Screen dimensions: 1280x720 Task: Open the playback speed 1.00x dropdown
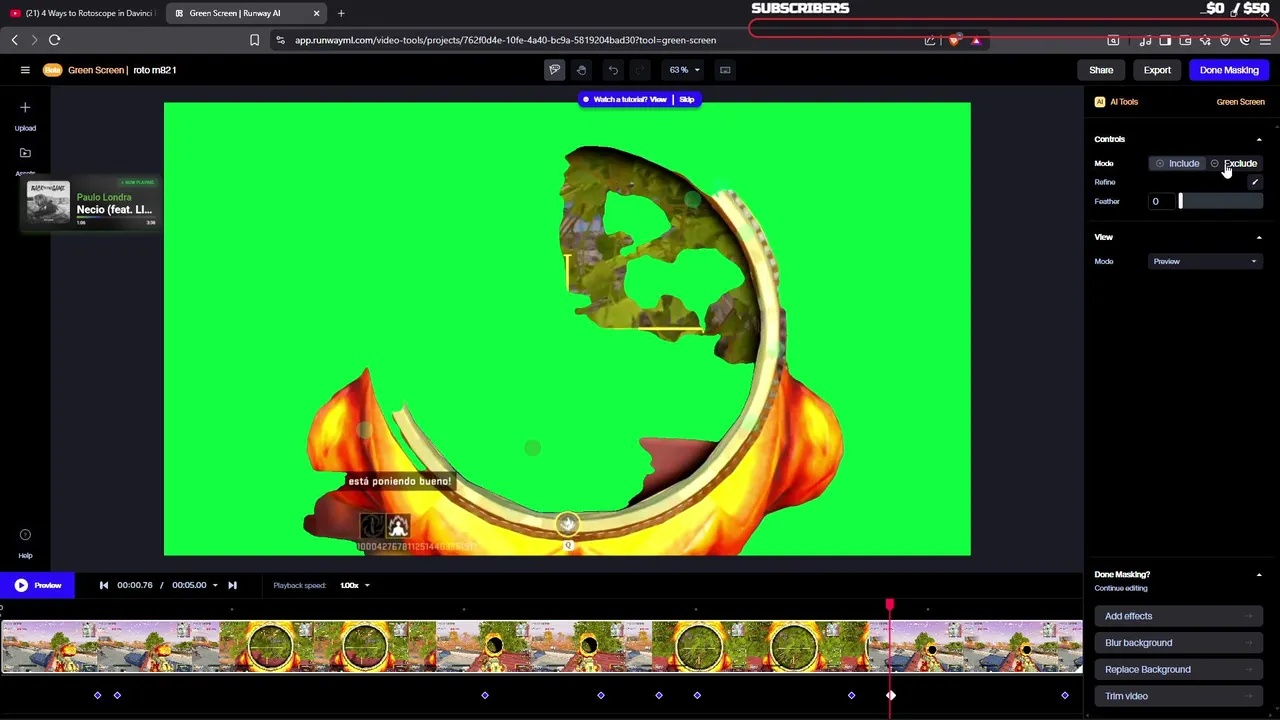pos(355,585)
